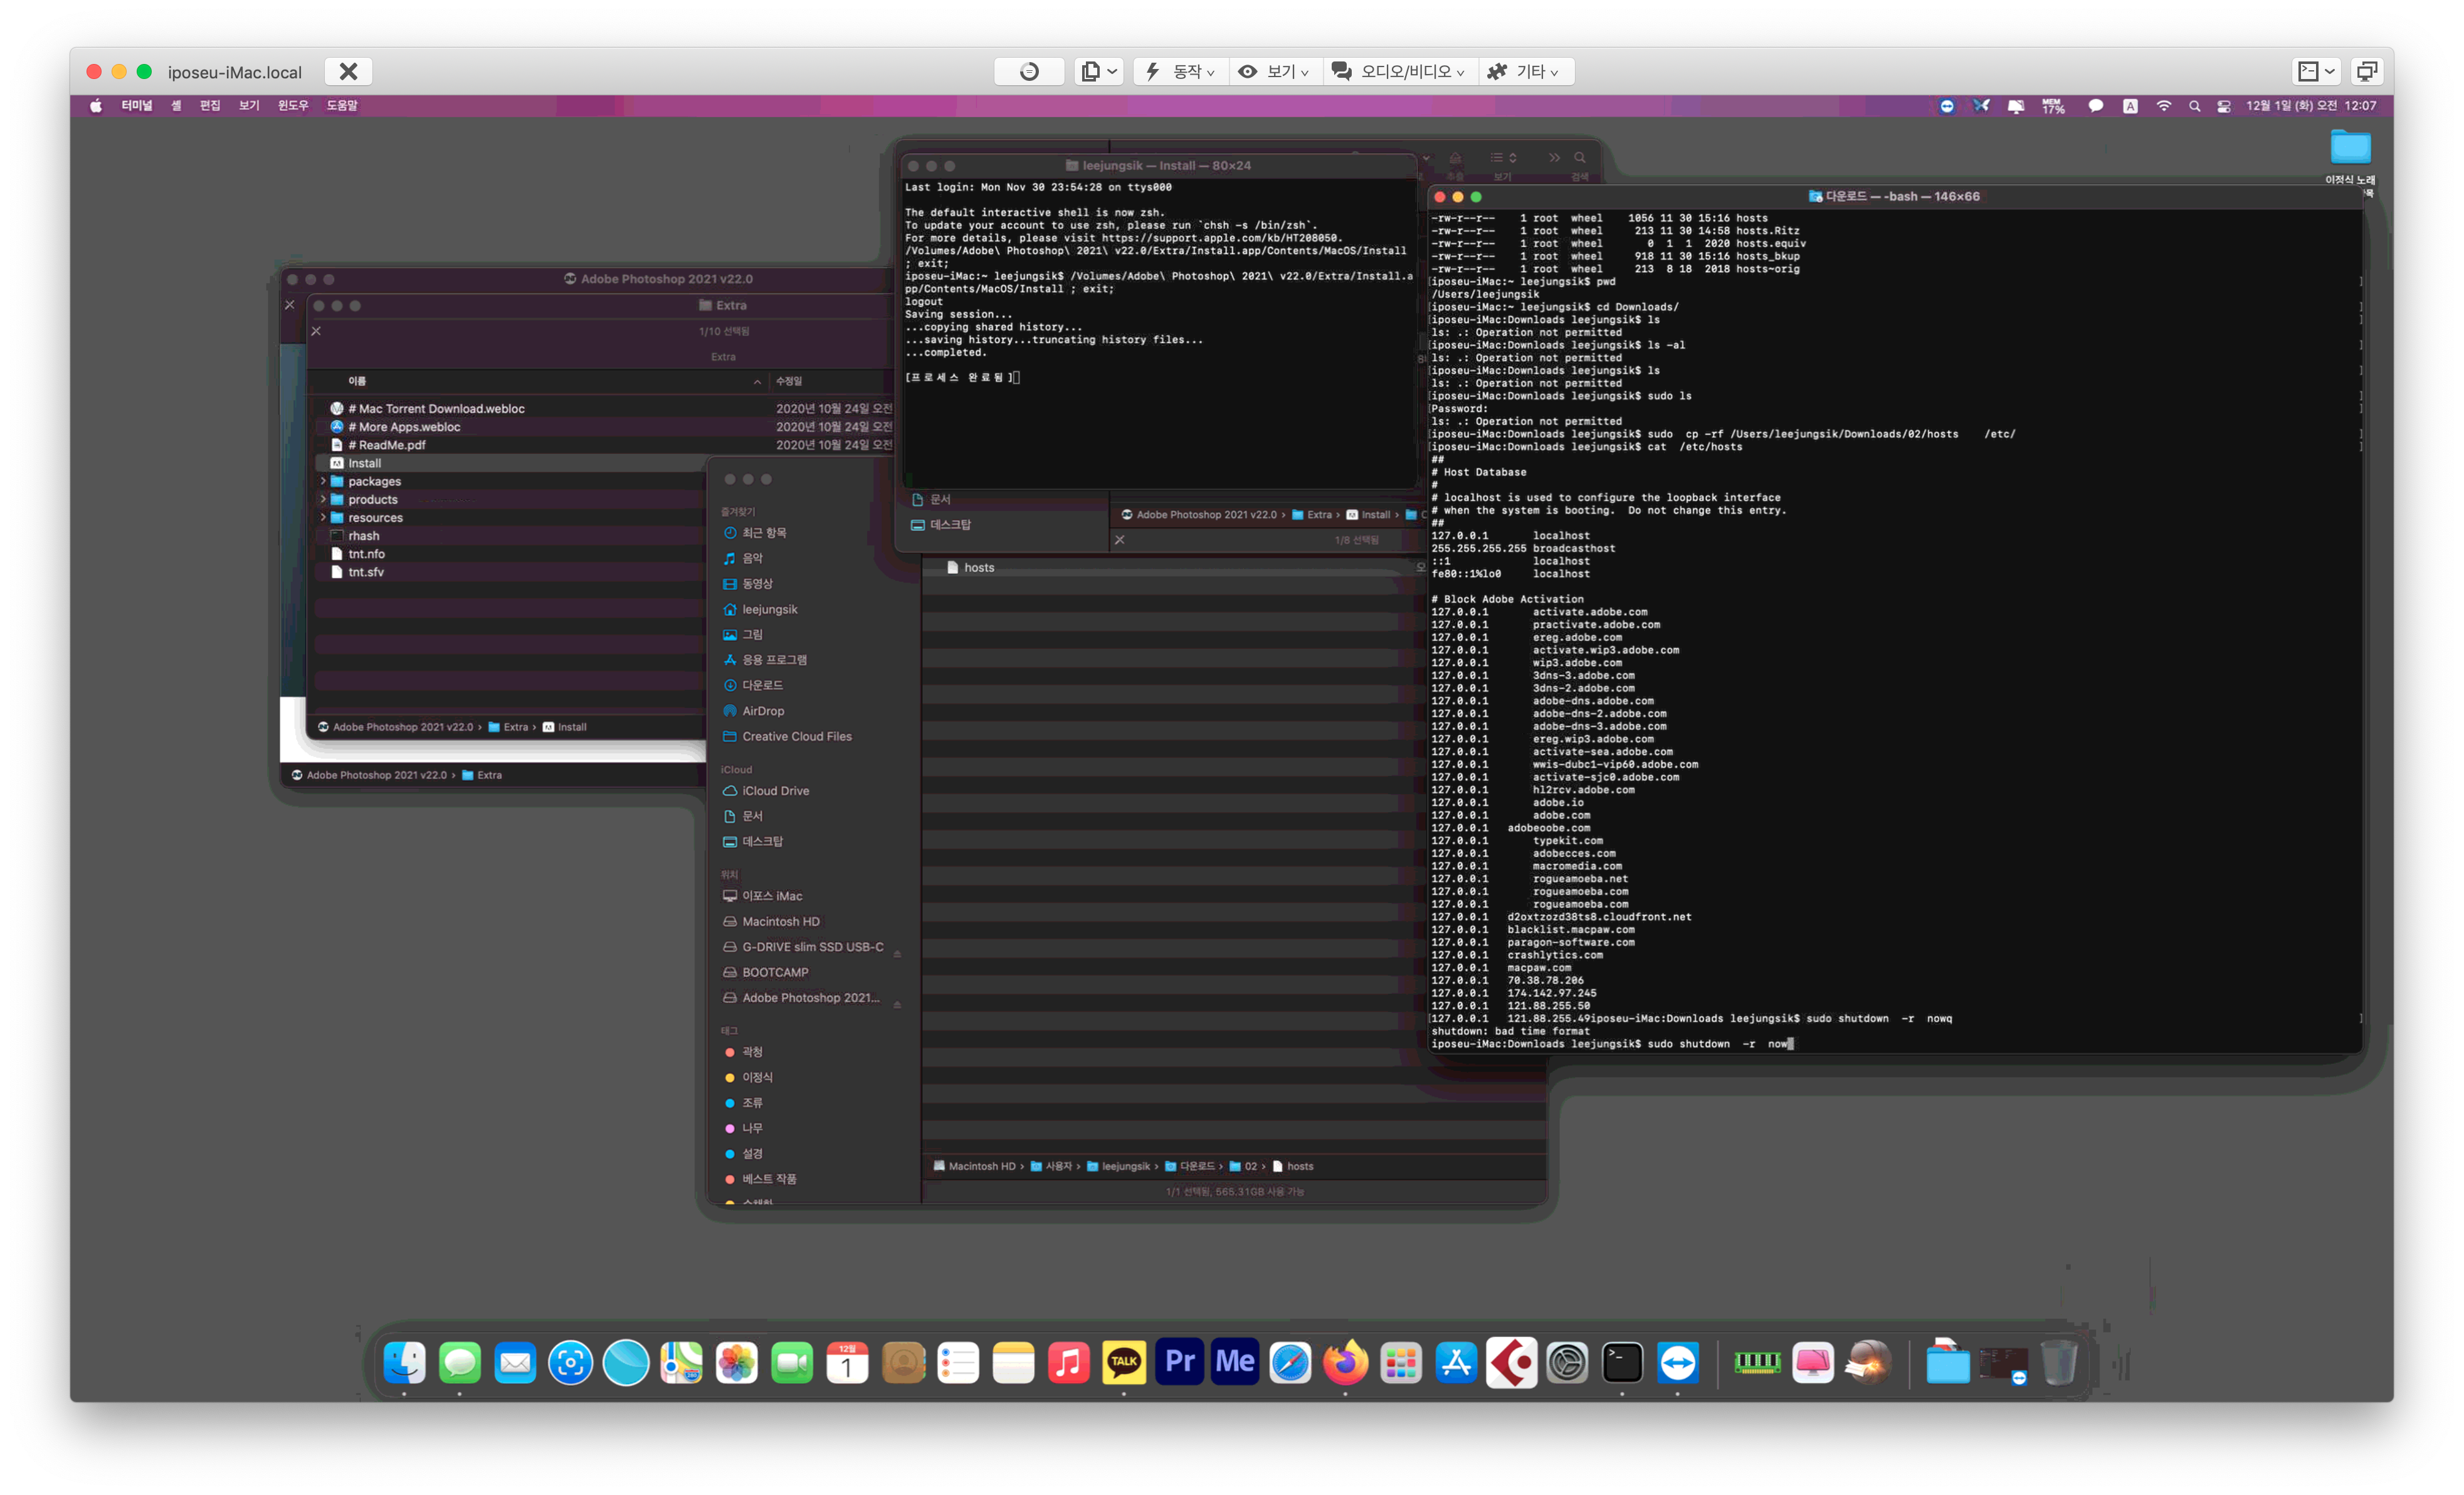This screenshot has height=1495, width=2464.
Task: Expand the resources folder in Extra window
Action: coord(323,517)
